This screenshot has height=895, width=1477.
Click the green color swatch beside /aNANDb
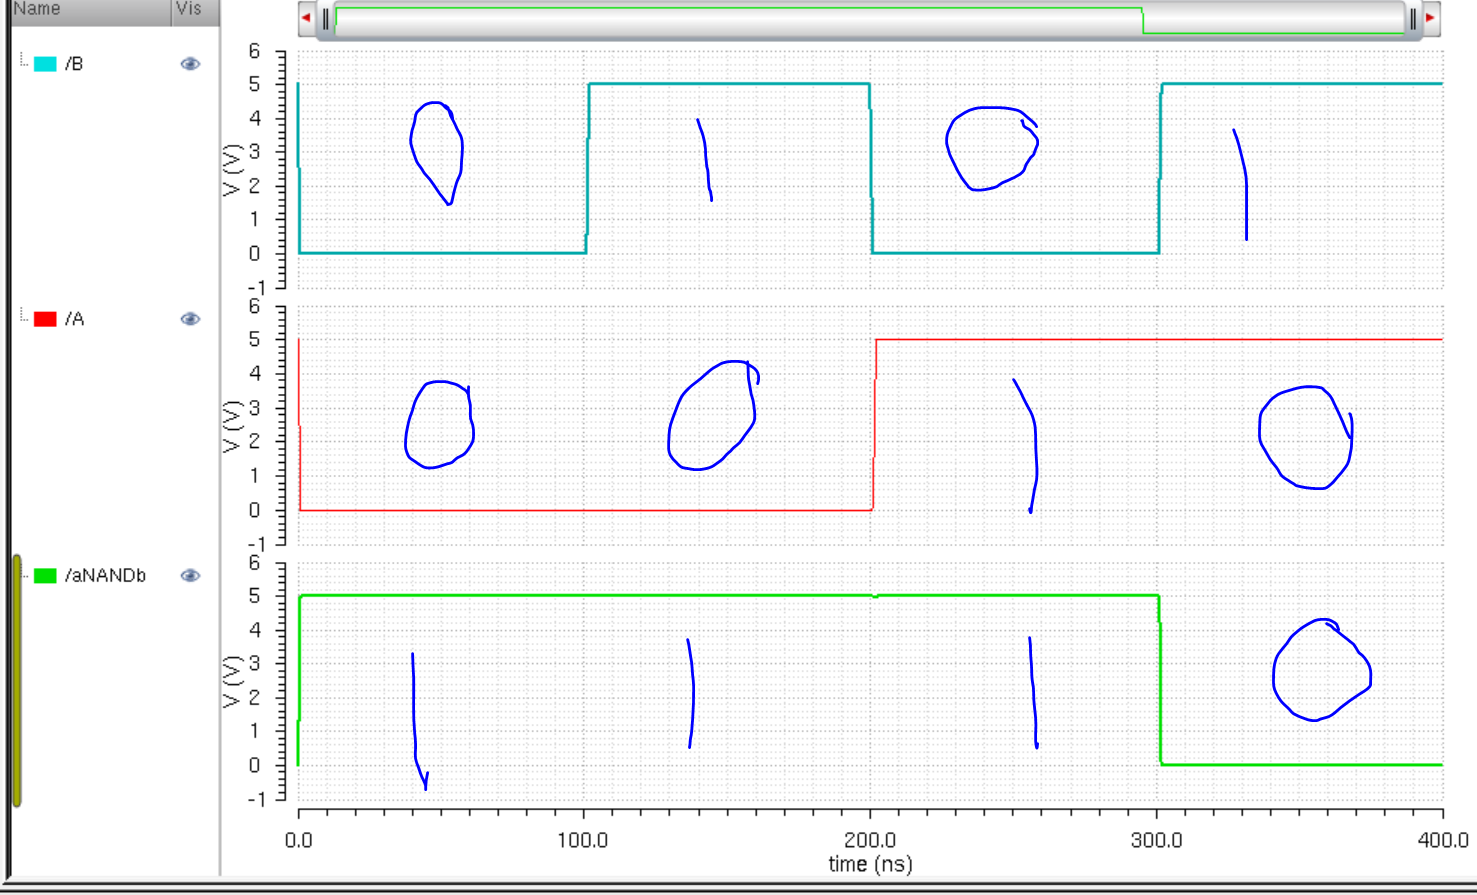point(45,576)
